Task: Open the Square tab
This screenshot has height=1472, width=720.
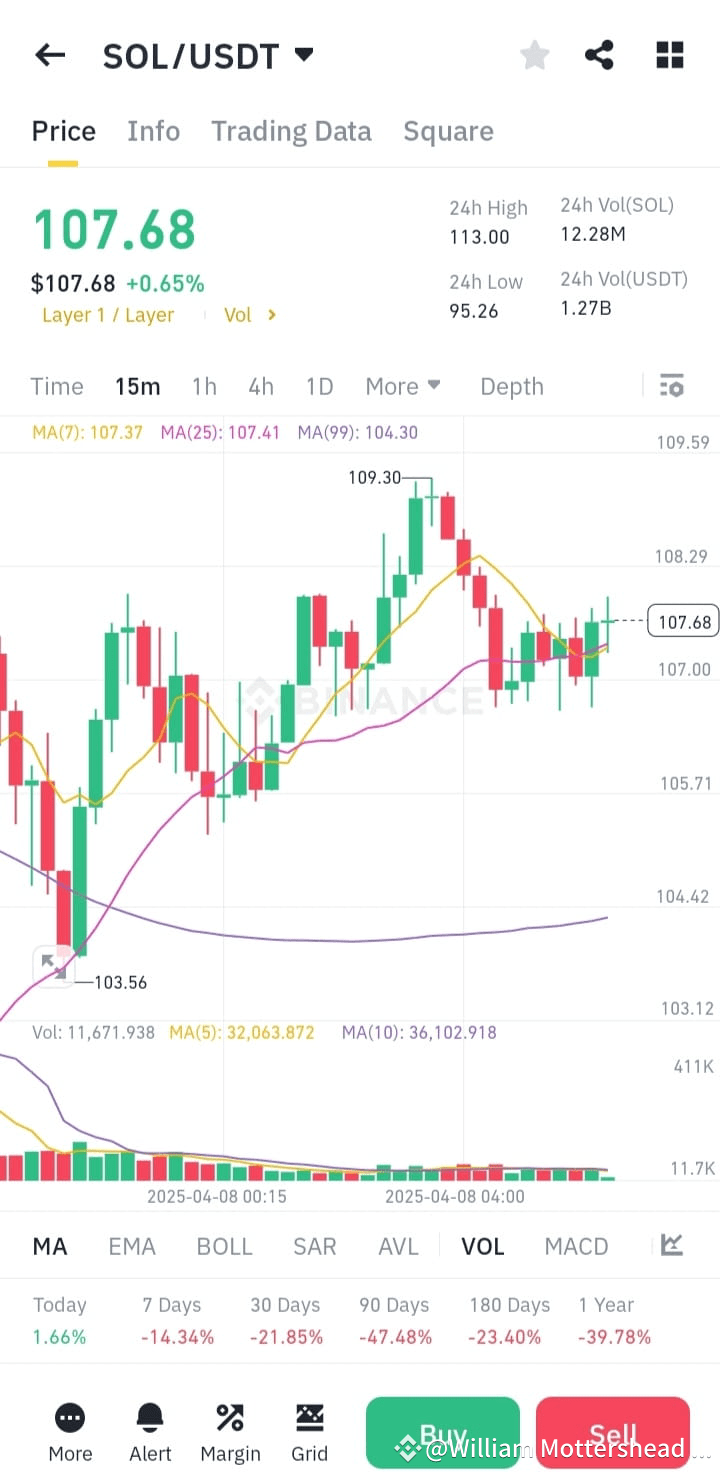Action: point(448,131)
